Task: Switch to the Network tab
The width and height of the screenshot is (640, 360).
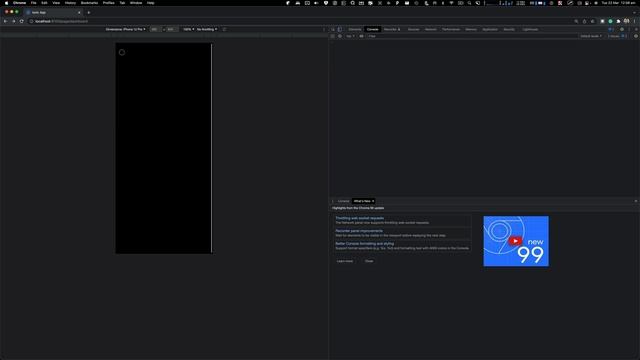Action: pyautogui.click(x=431, y=29)
